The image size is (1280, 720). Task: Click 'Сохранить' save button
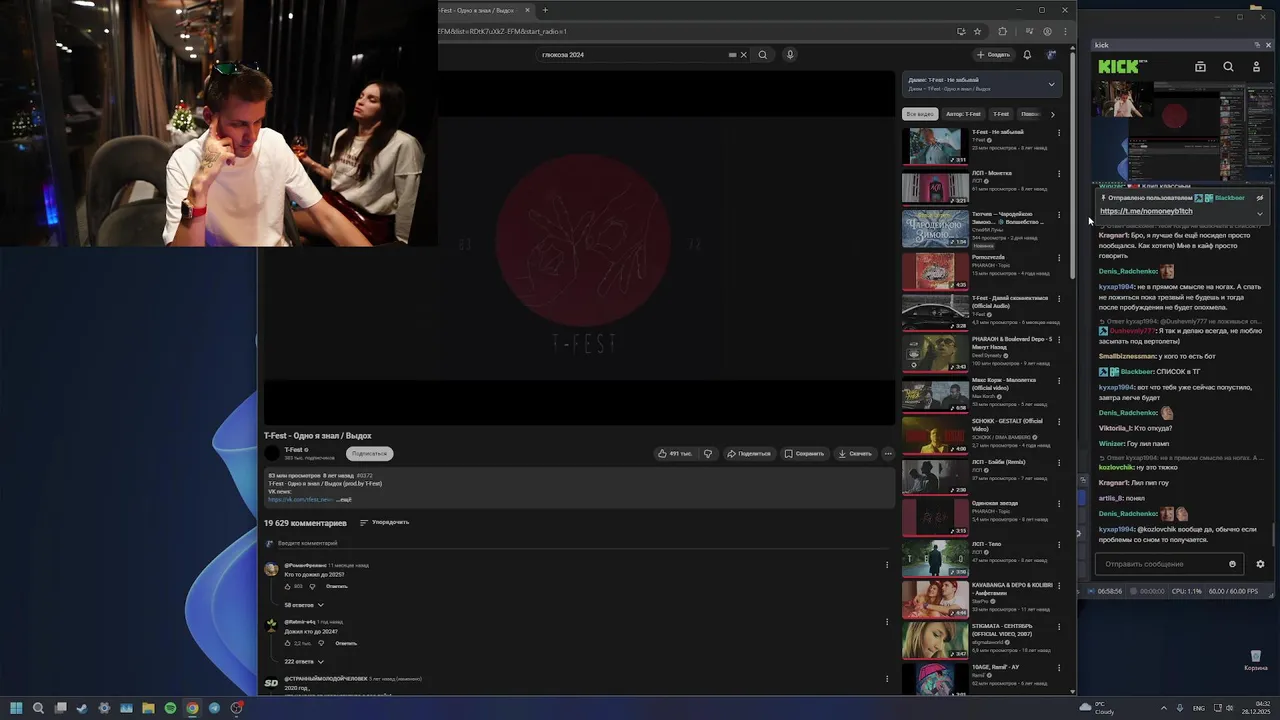click(804, 453)
